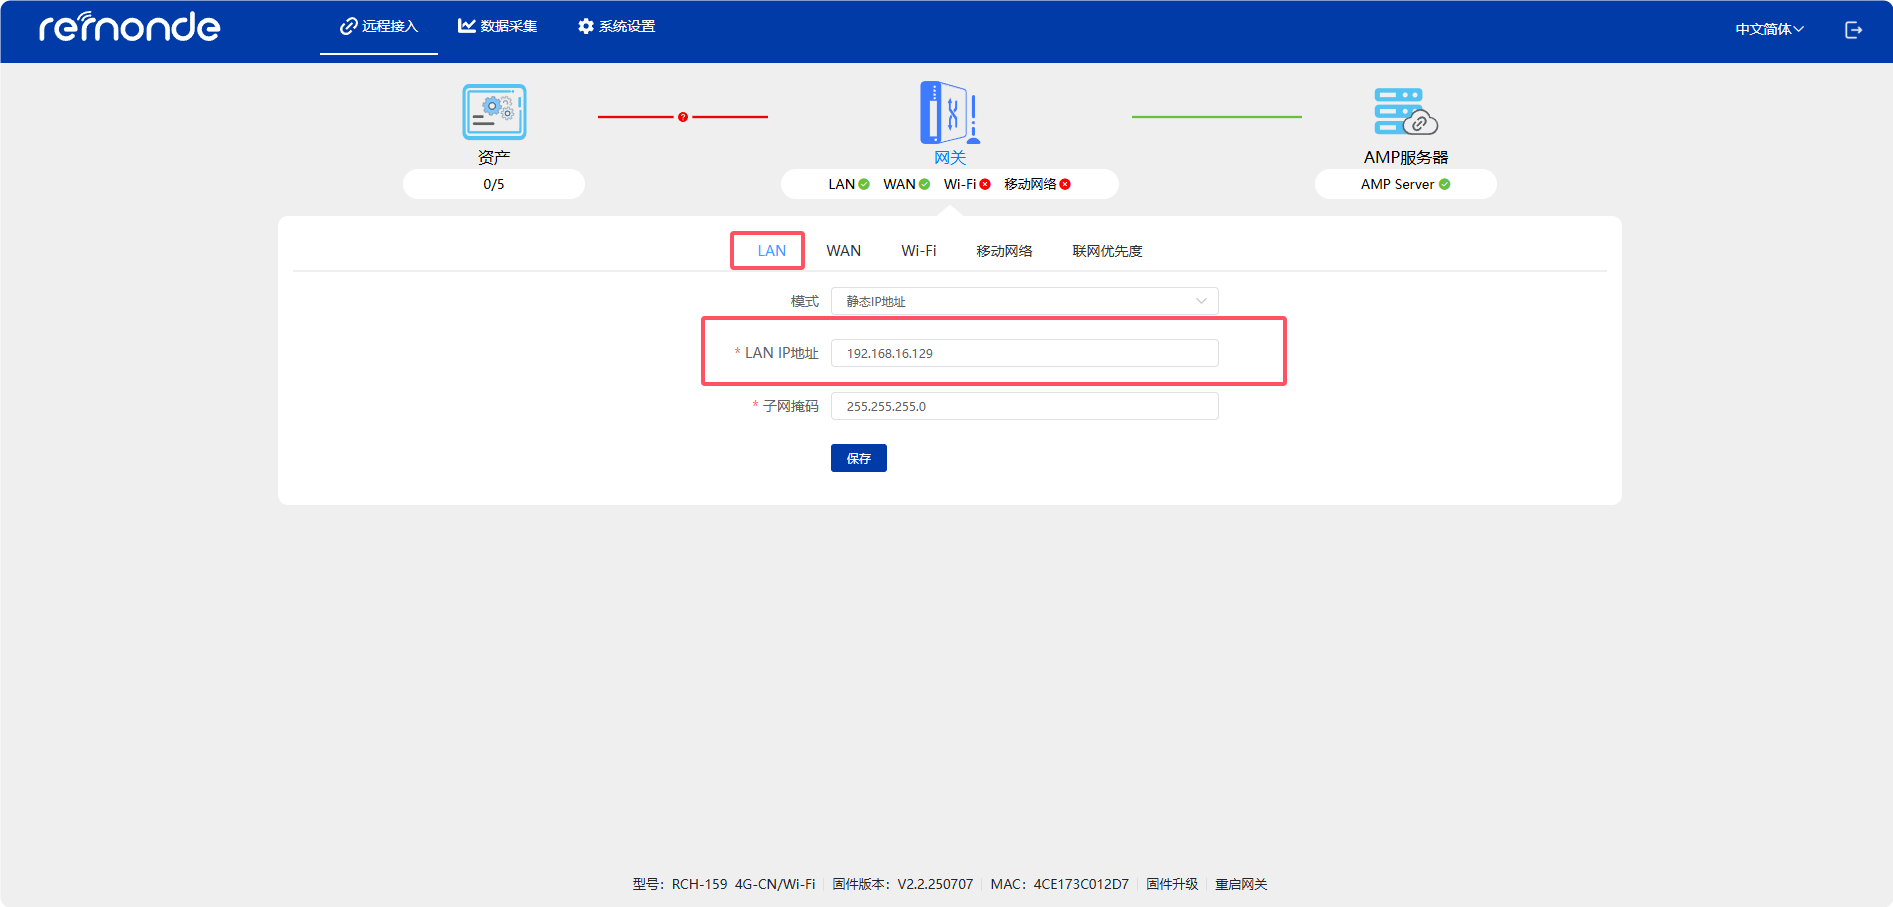Click the 保存 button
Image resolution: width=1893 pixels, height=907 pixels.
858,458
